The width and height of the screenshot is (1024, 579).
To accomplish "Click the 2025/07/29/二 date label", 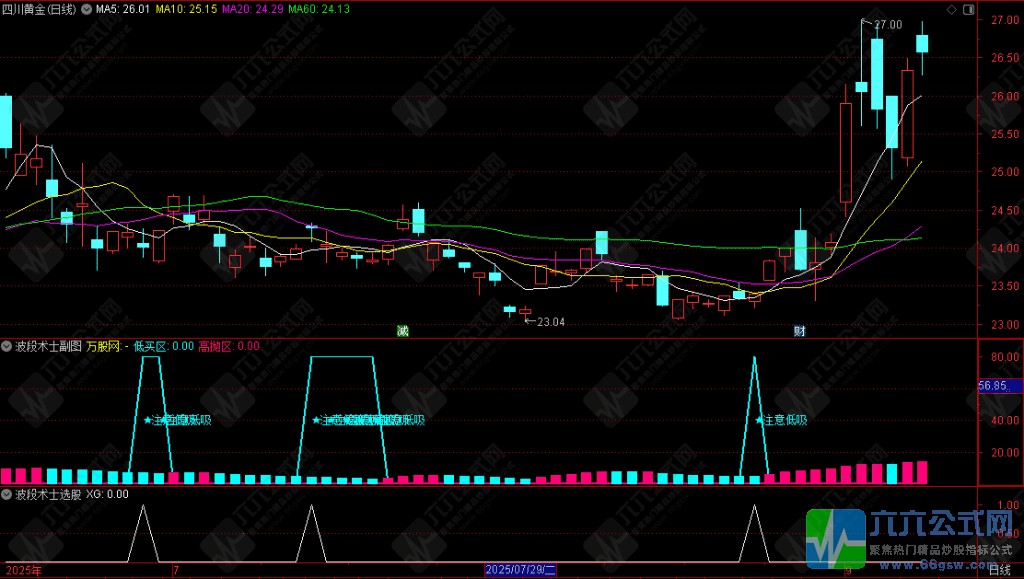I will coord(520,570).
